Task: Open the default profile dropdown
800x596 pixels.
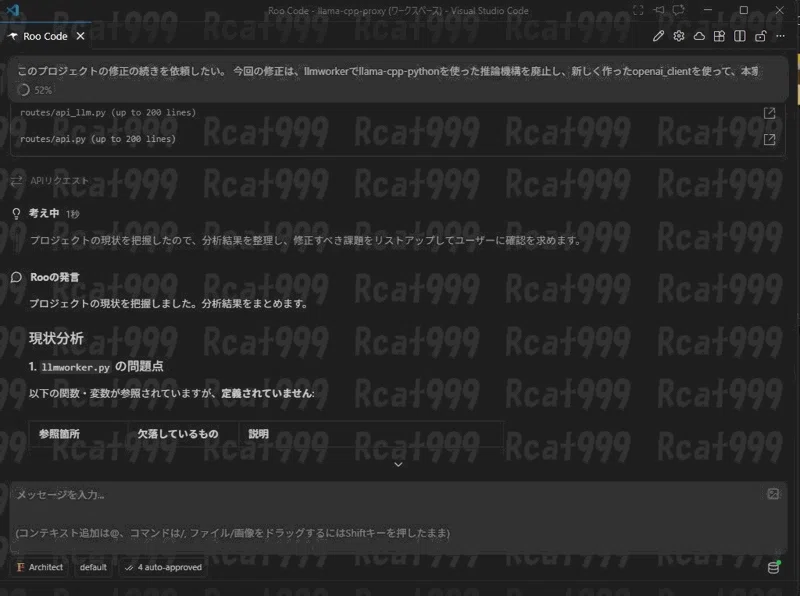Action: tap(93, 567)
